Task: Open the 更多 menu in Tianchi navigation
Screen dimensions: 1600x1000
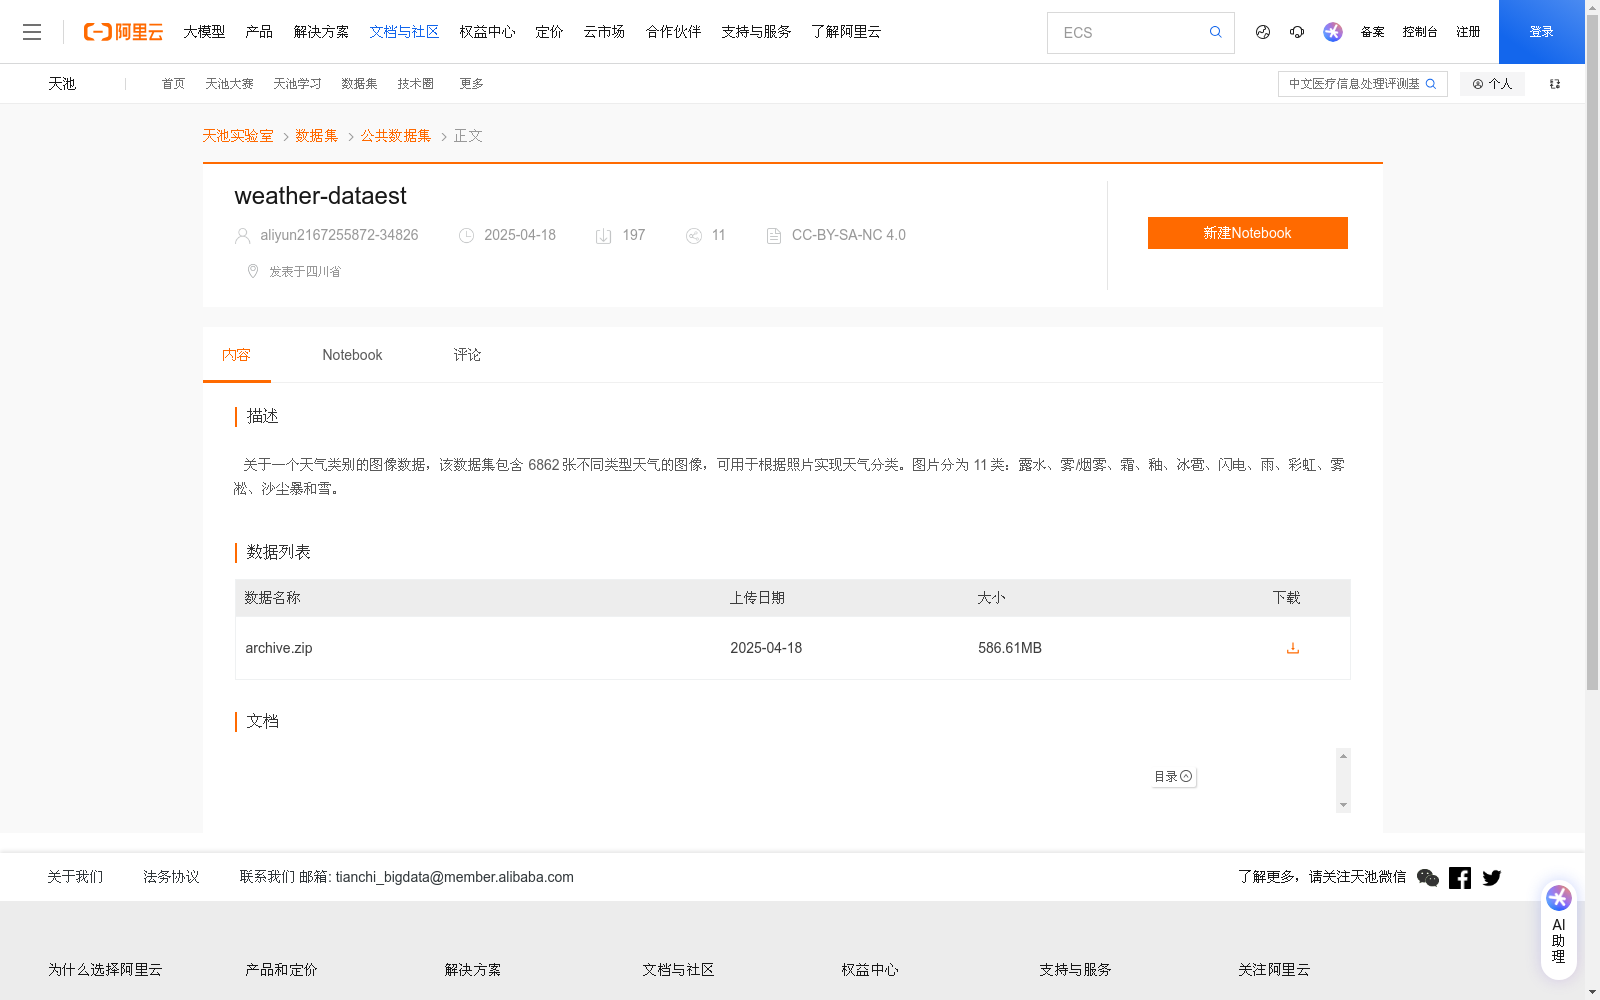Action: pyautogui.click(x=471, y=84)
